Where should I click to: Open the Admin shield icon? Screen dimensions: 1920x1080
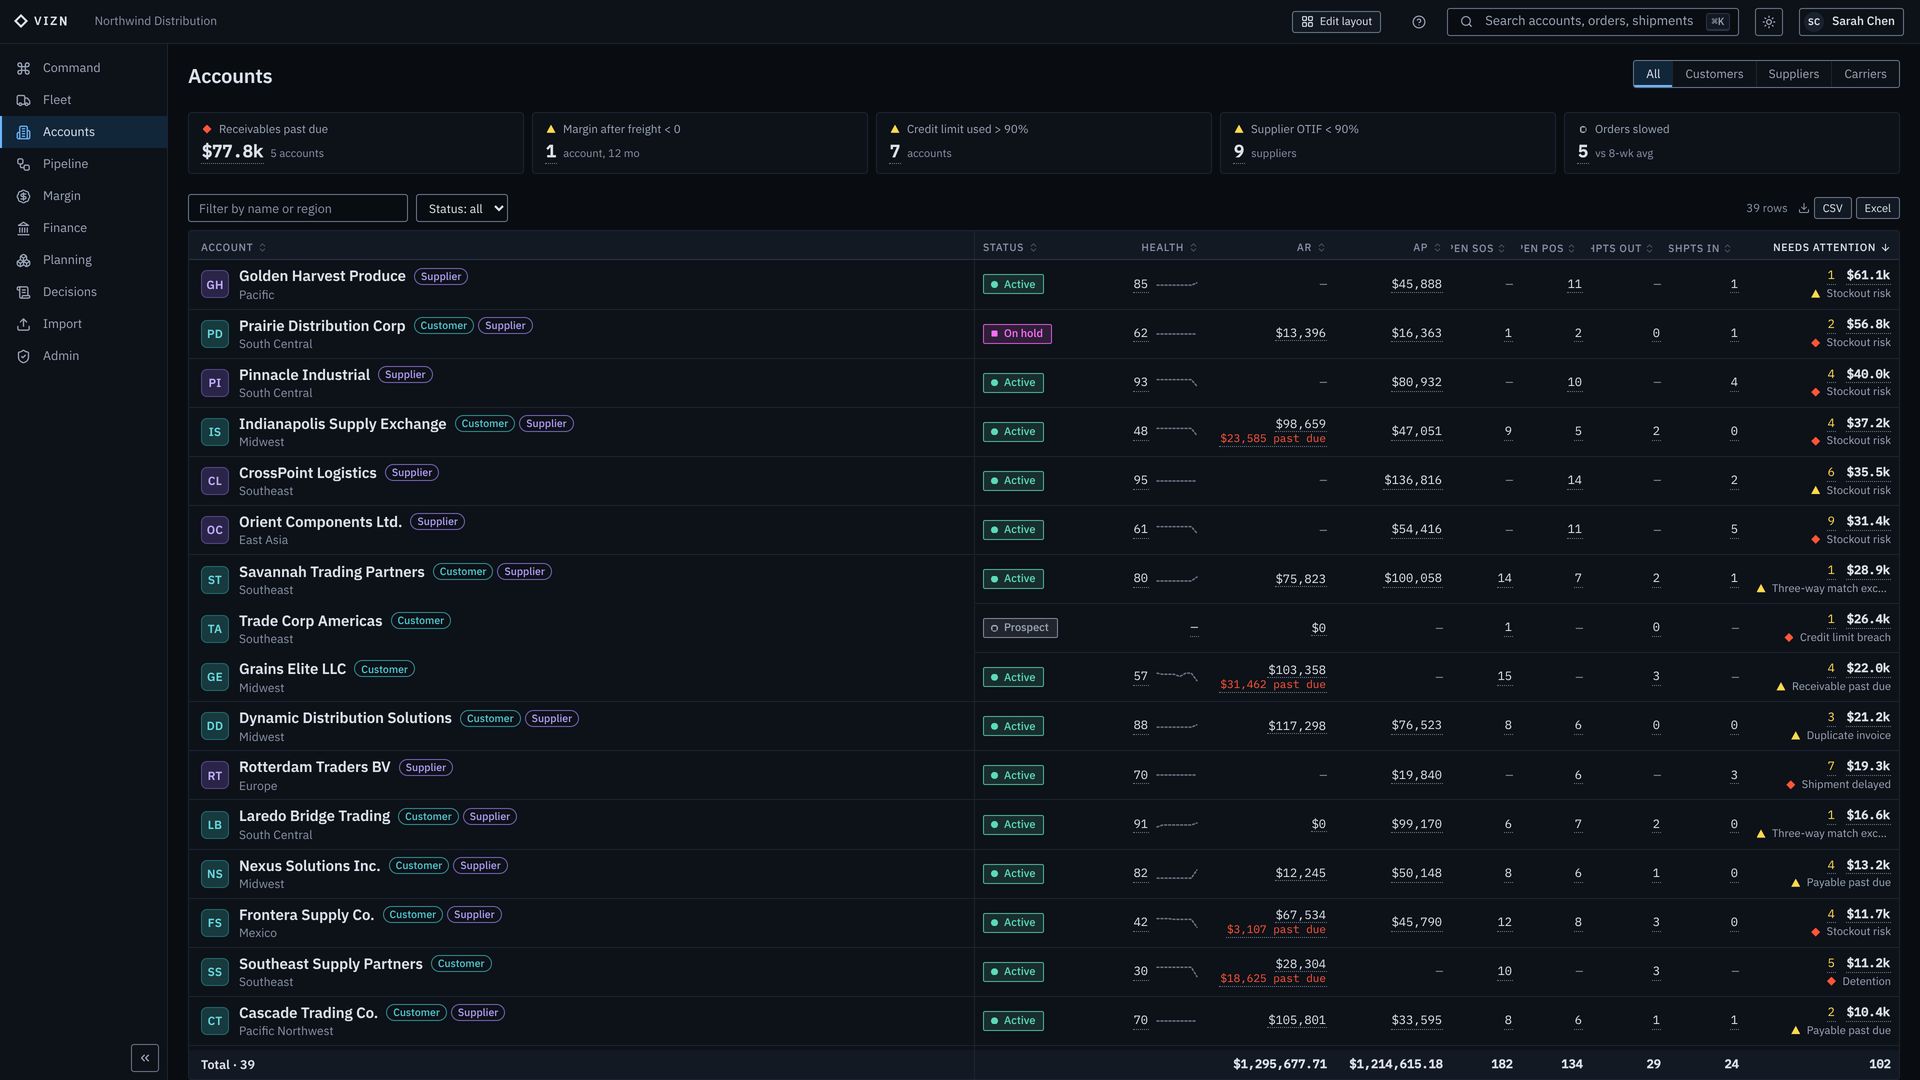[23, 356]
